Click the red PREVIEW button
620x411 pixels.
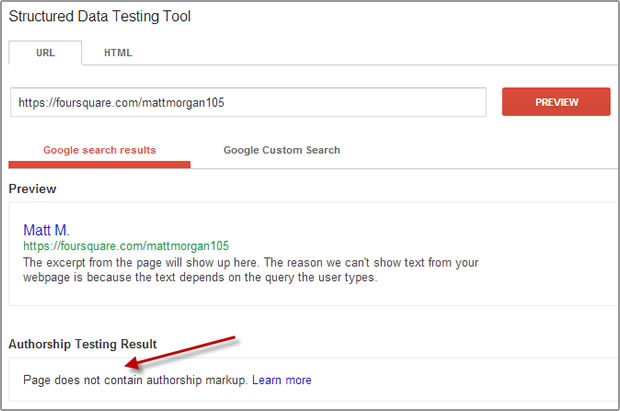point(556,102)
